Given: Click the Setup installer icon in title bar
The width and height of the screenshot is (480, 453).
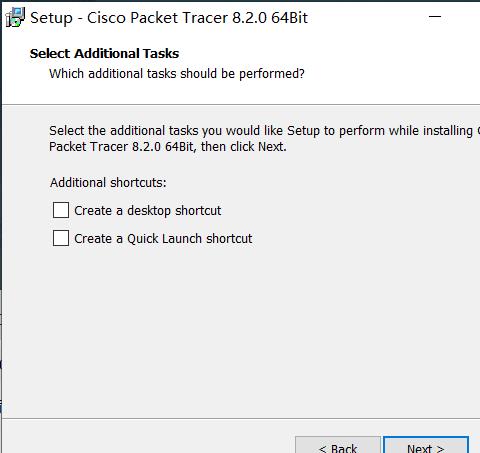Looking at the screenshot, I should [x=15, y=17].
